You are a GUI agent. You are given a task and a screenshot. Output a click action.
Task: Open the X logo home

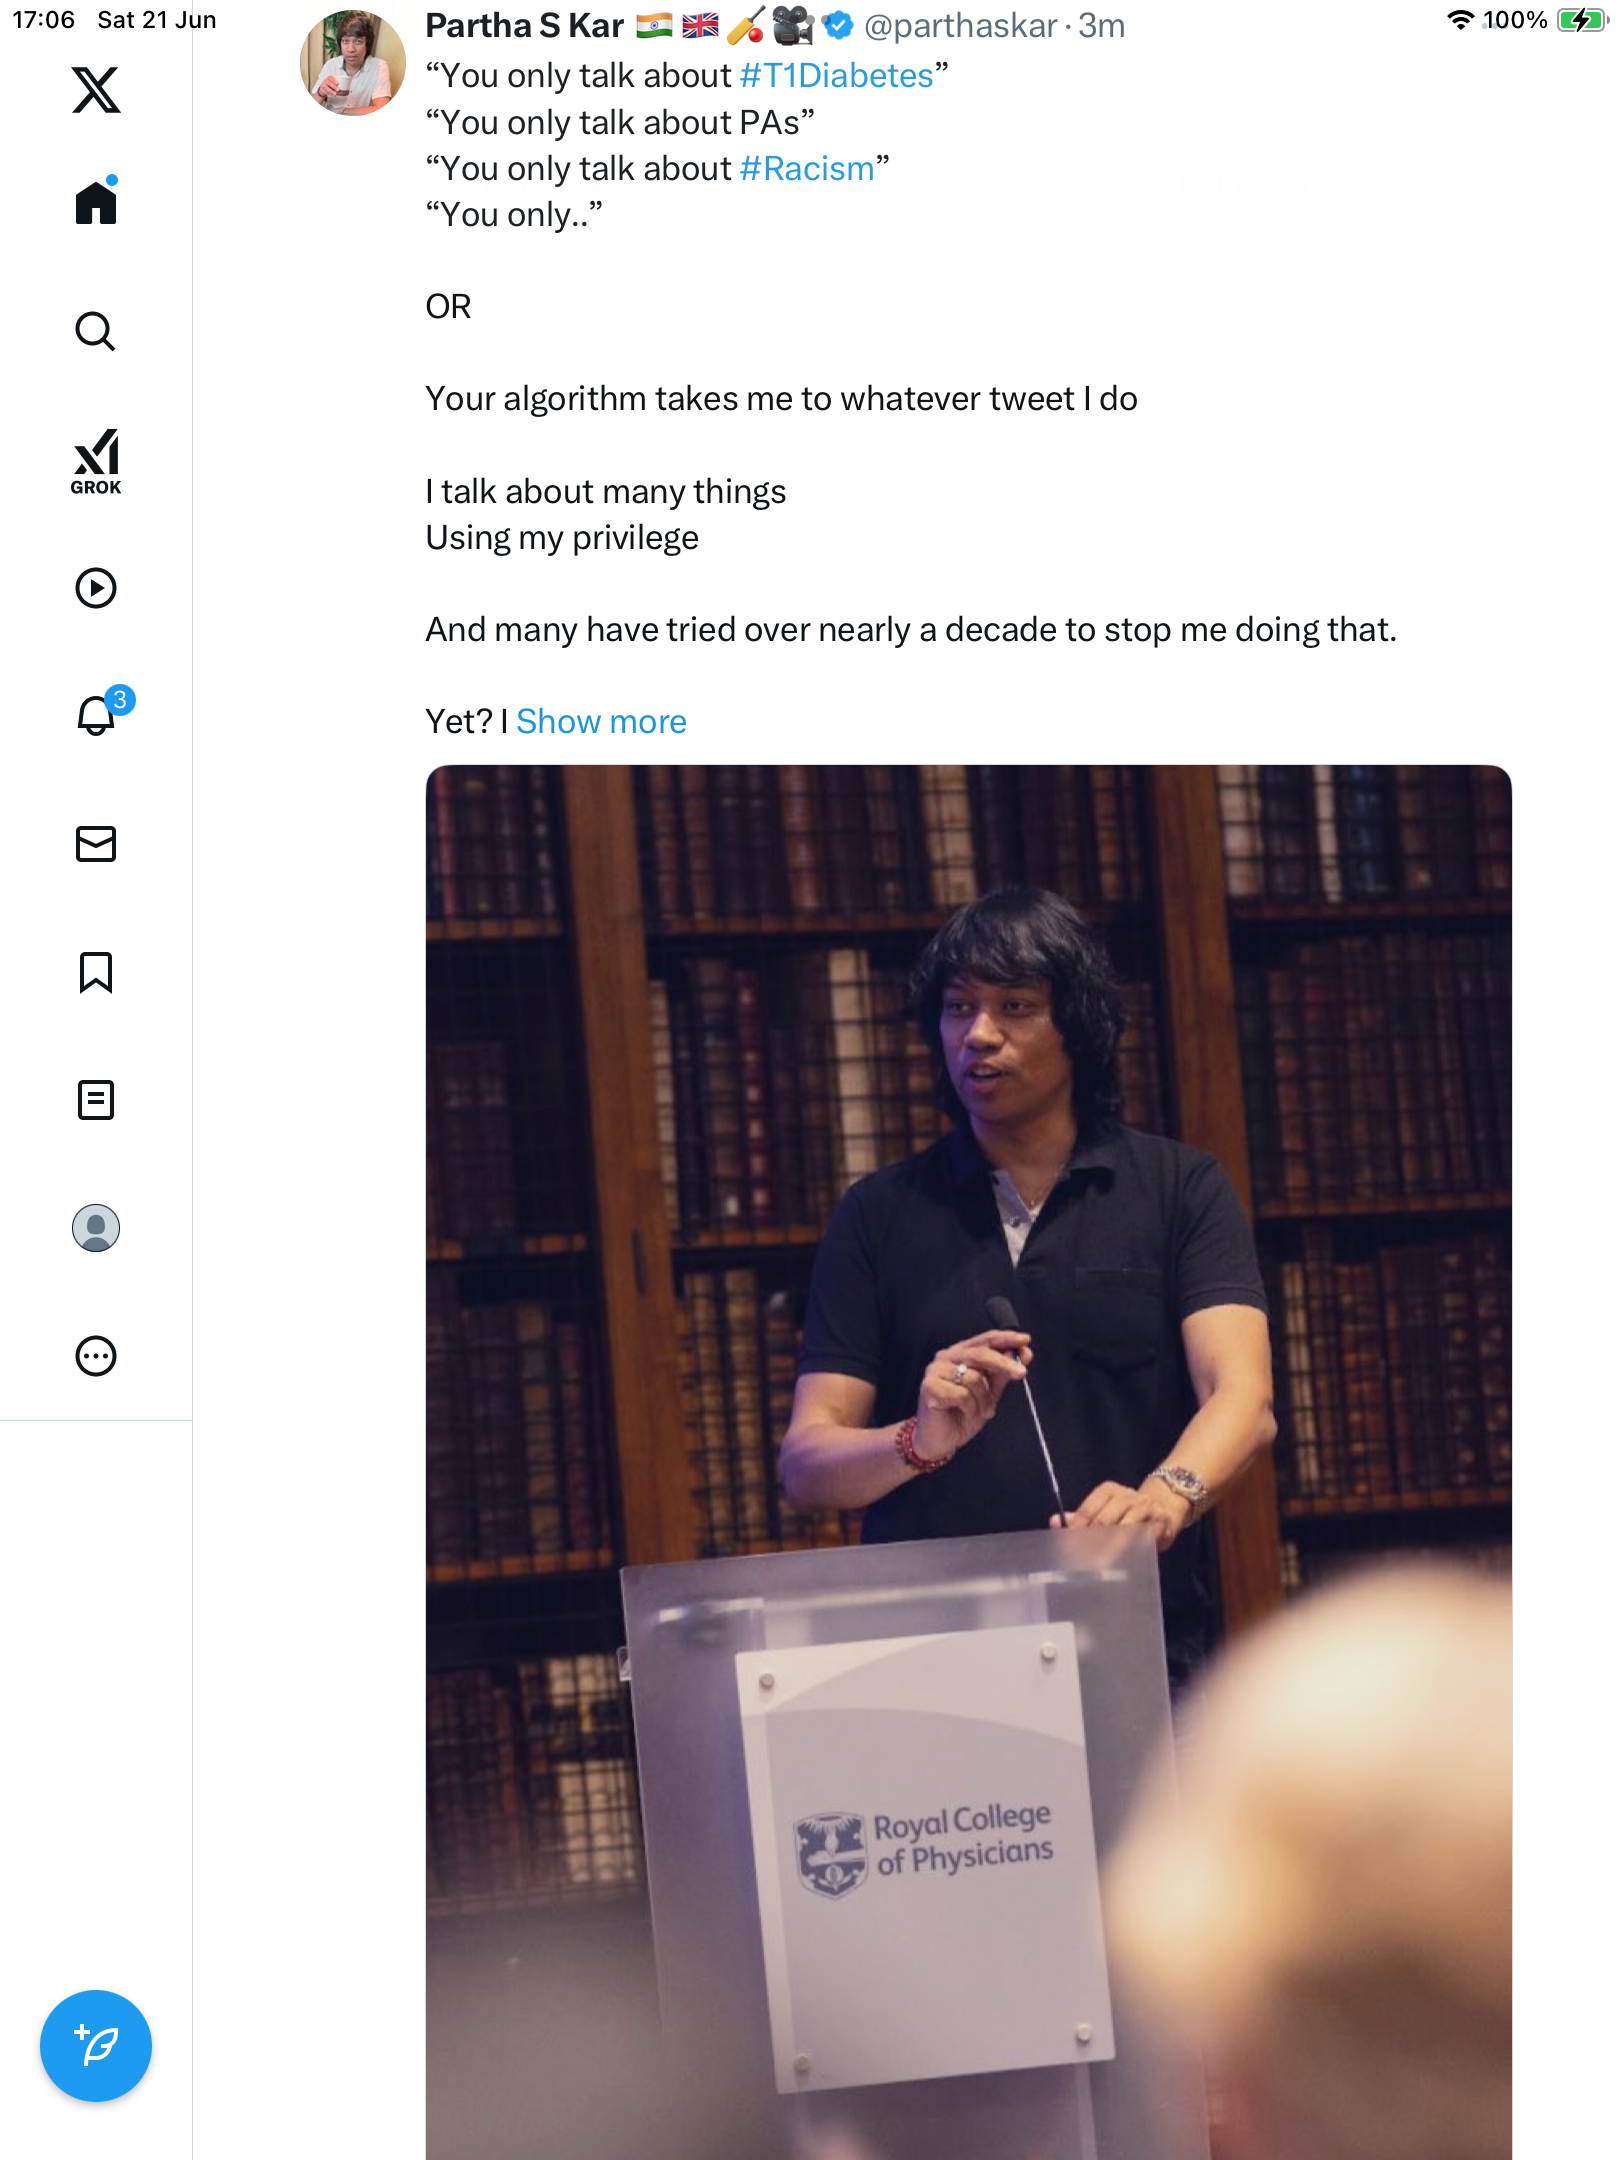(x=96, y=90)
